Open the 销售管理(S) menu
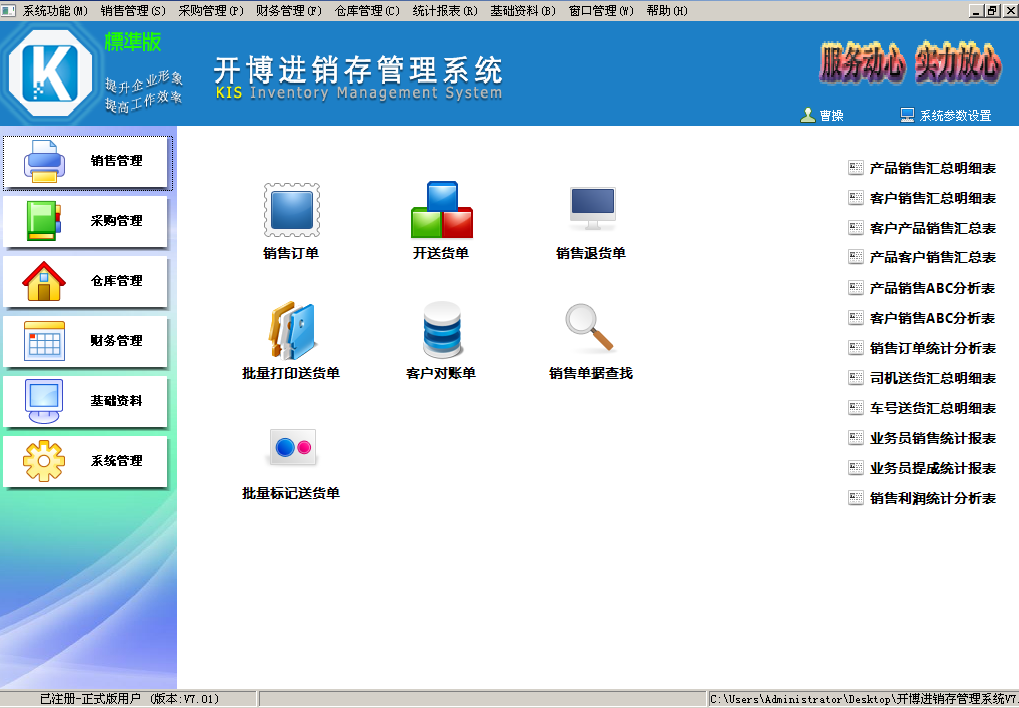Screen dimensions: 1019x708 coord(133,11)
